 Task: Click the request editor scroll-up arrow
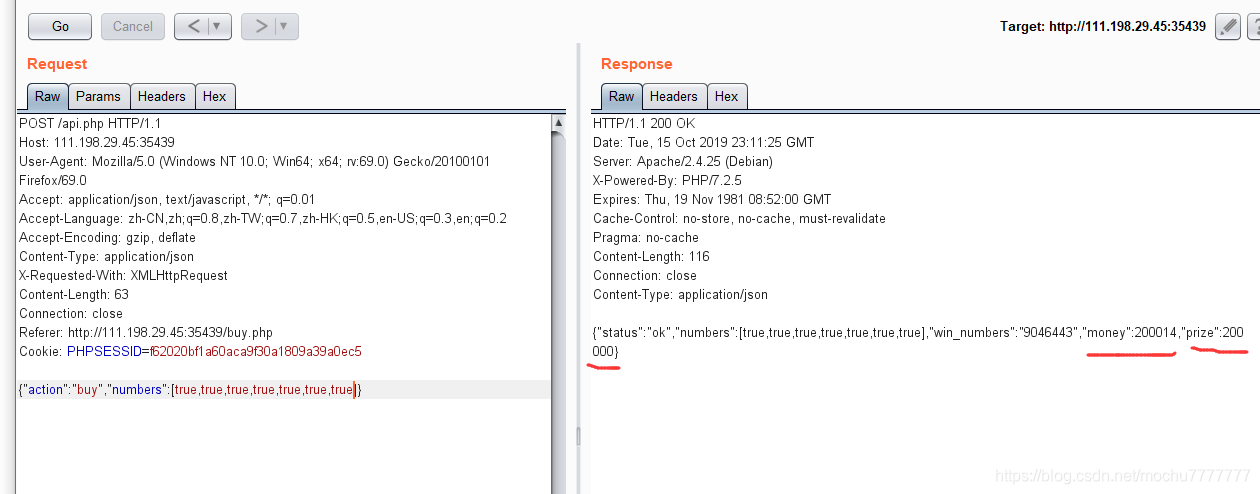[x=559, y=122]
